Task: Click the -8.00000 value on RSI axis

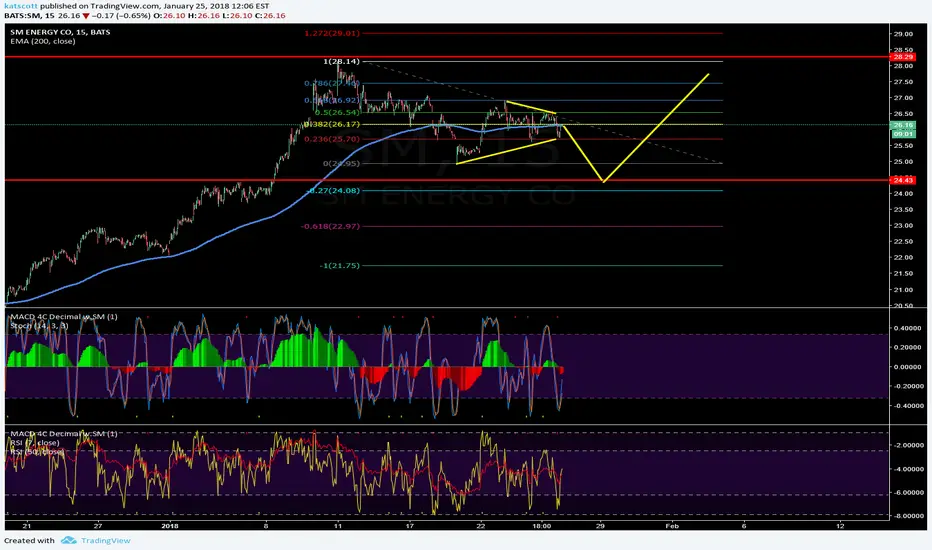Action: 908,516
